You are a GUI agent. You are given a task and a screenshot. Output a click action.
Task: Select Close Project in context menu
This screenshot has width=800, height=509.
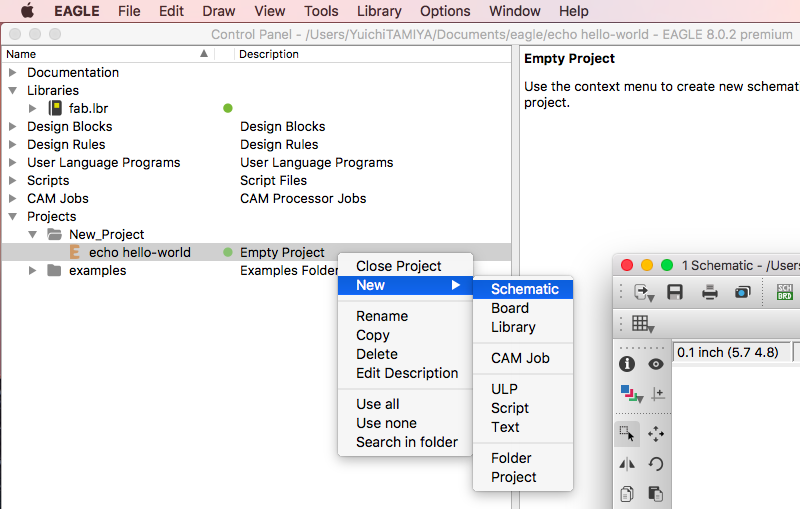406,266
